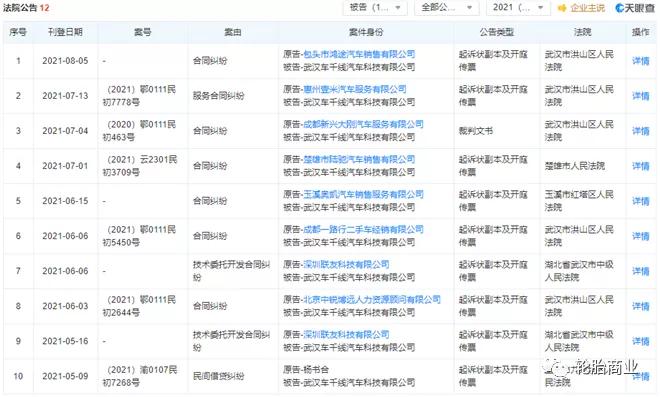Screen dimensions: 660x397
Task: Open 详情 for the 2021-06-15 announcement
Action: pos(641,201)
